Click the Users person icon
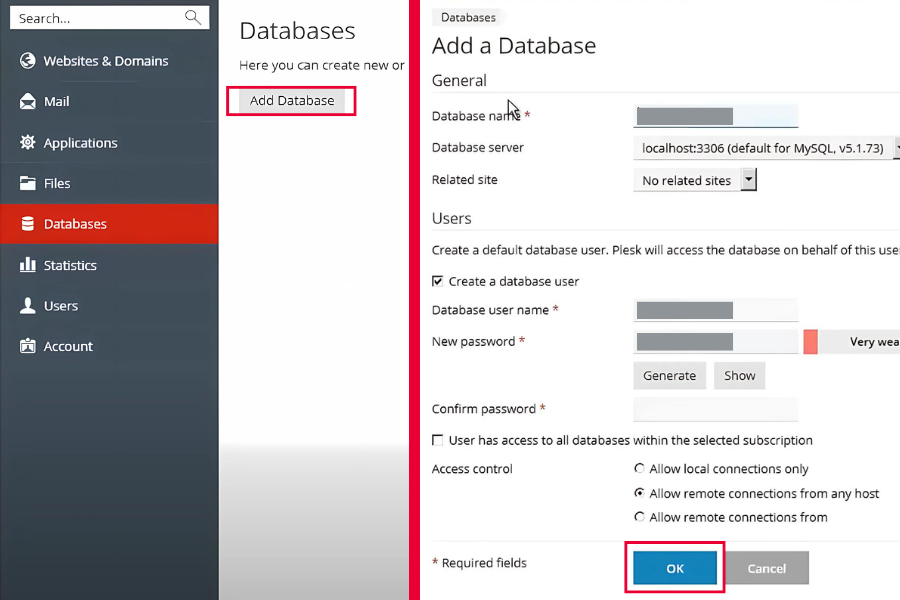The image size is (900, 600). (x=27, y=306)
